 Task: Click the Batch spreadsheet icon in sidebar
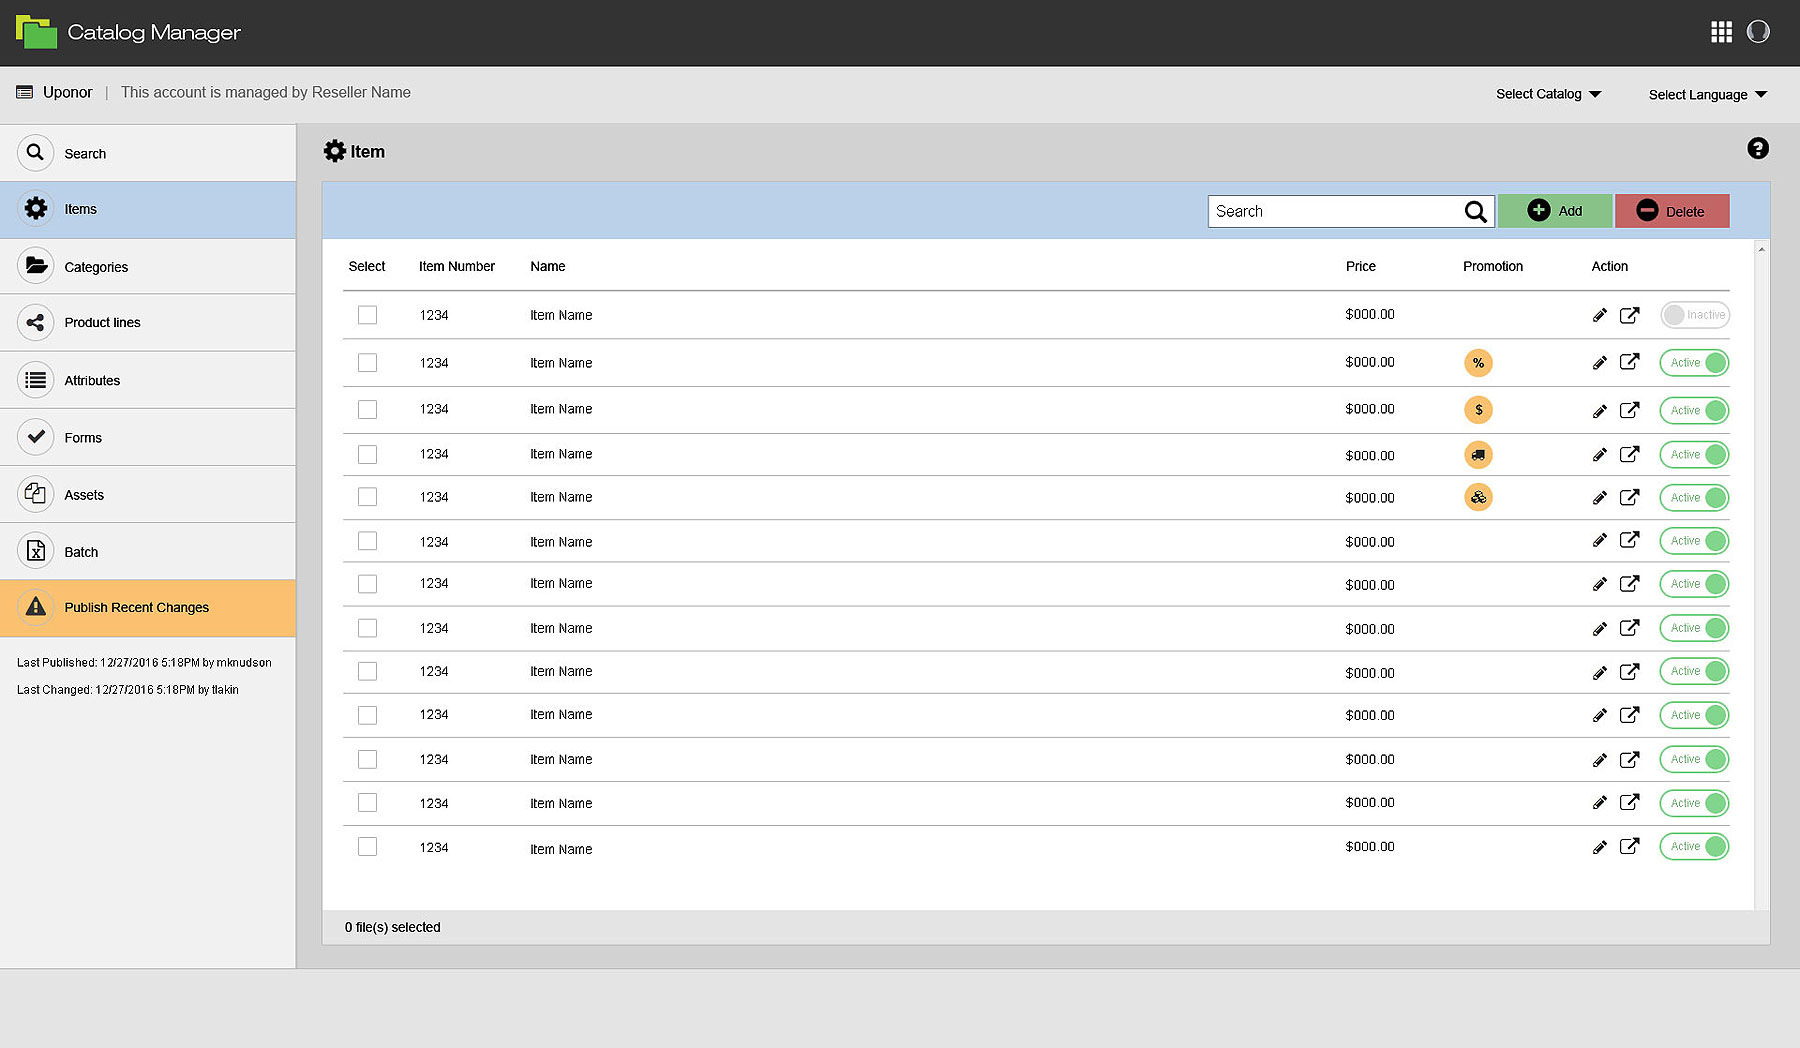click(x=35, y=551)
